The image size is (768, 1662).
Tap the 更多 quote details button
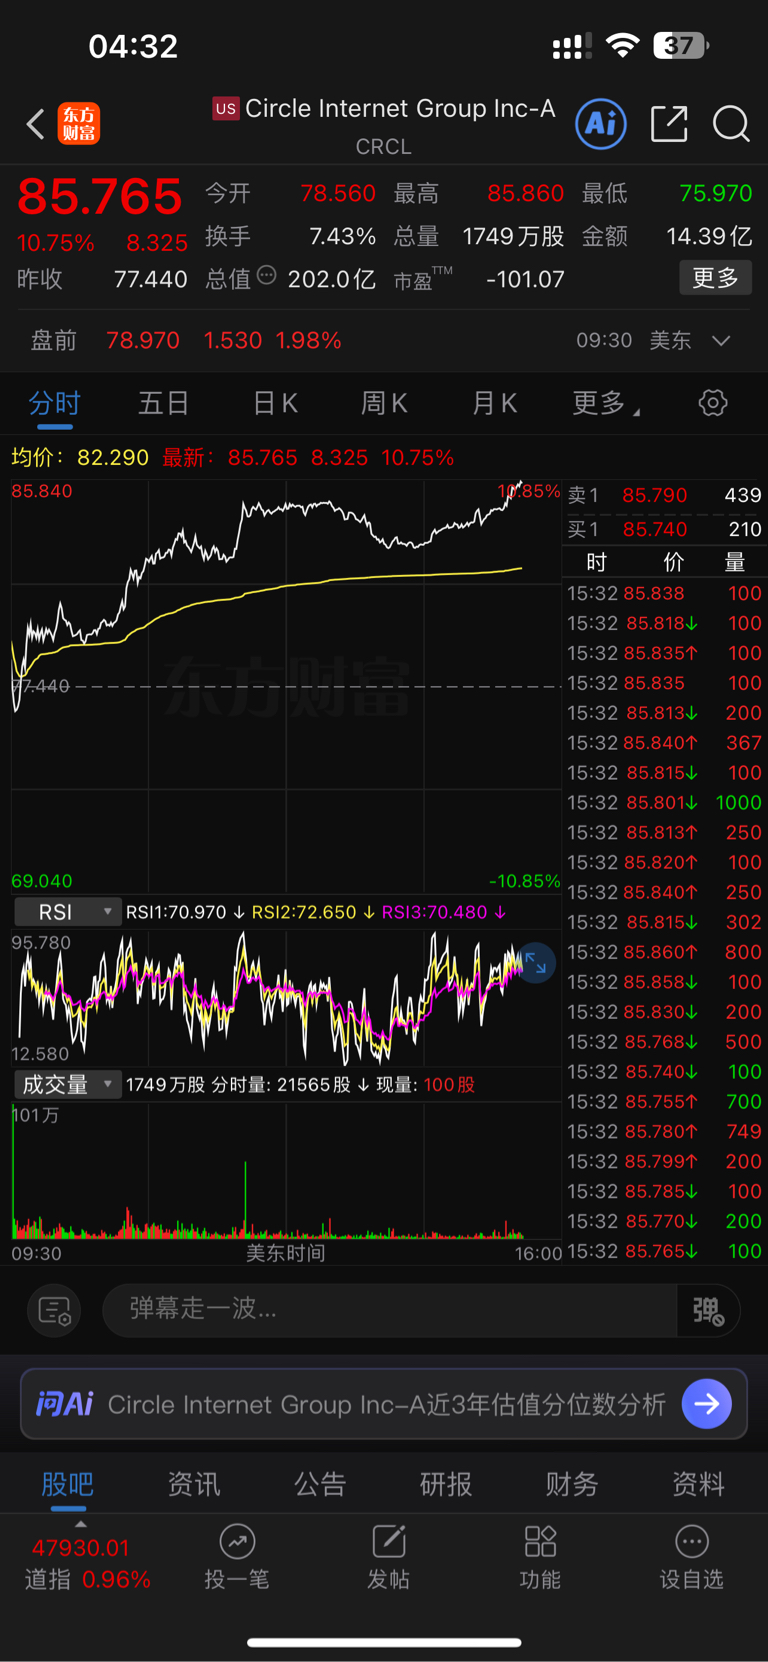tap(716, 278)
